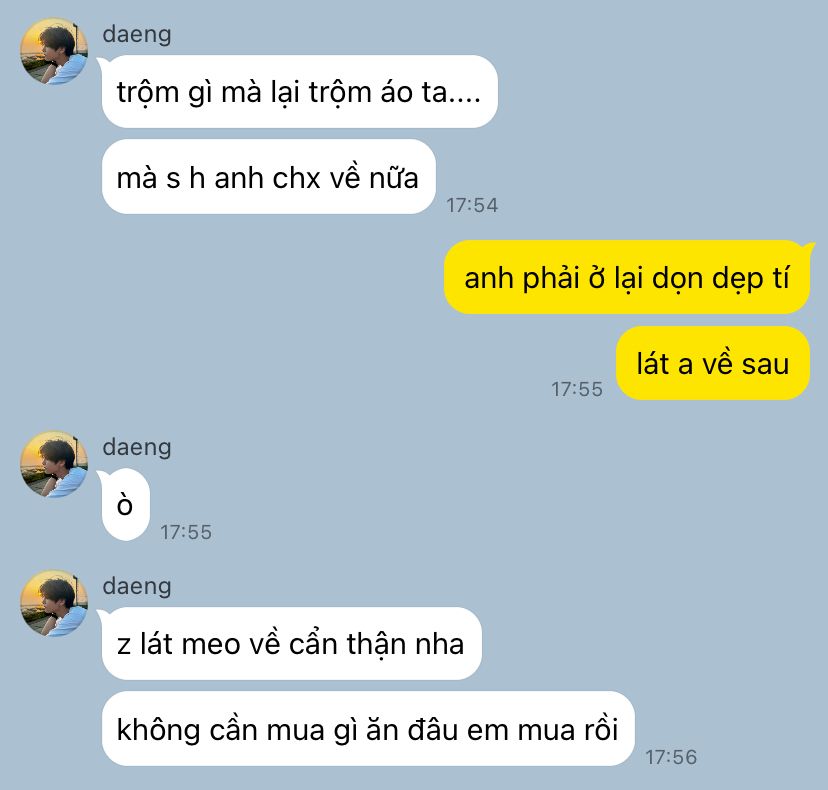828x790 pixels.
Task: Click the sender name daeng above the first message
Action: coord(137,34)
